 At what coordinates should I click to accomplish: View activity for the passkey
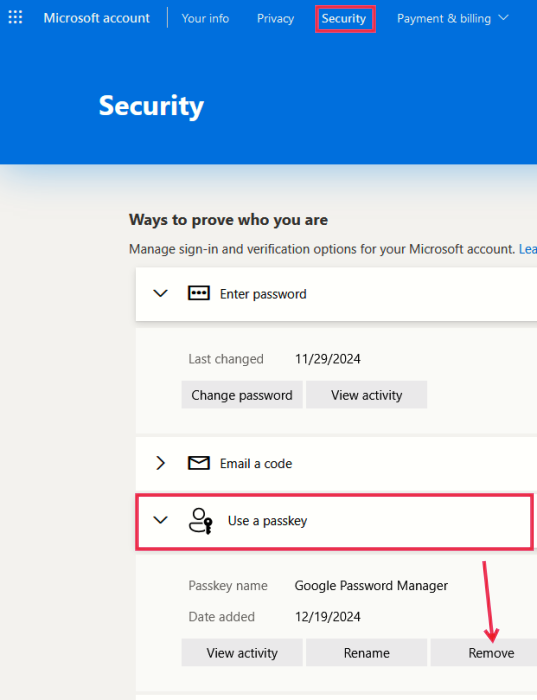tap(242, 653)
